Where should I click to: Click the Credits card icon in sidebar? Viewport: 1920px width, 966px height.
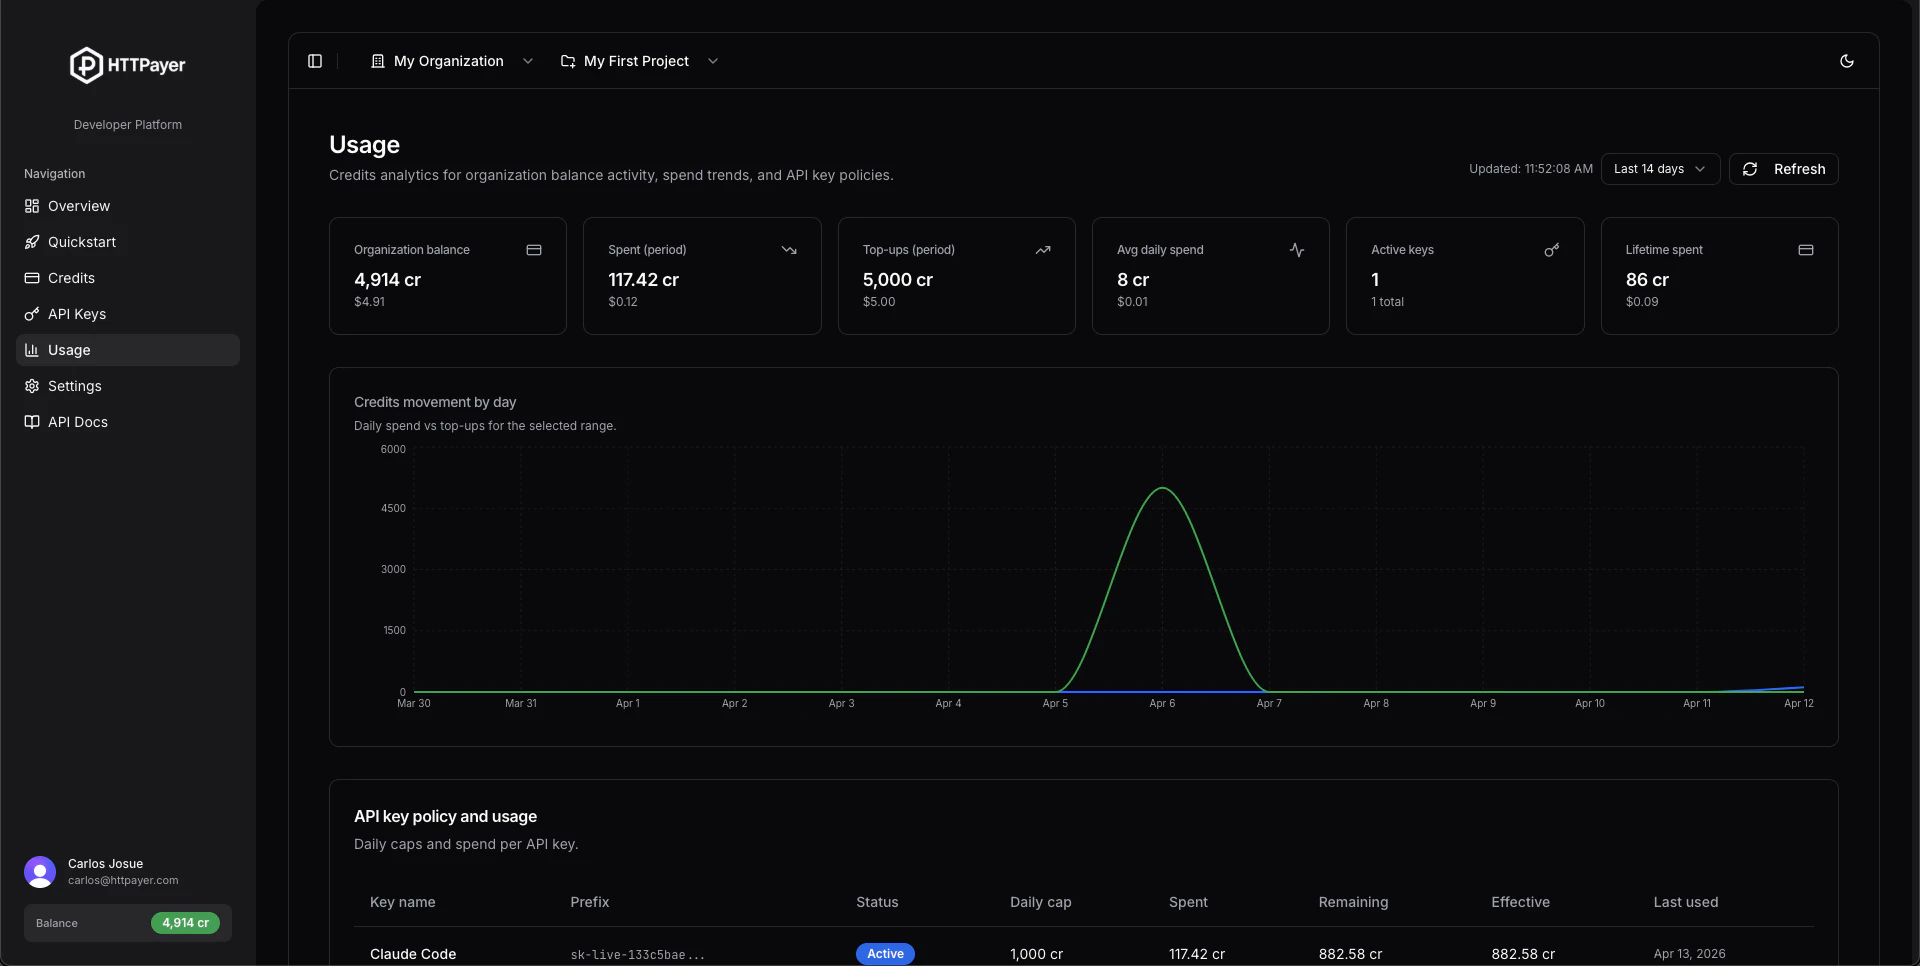pos(30,278)
